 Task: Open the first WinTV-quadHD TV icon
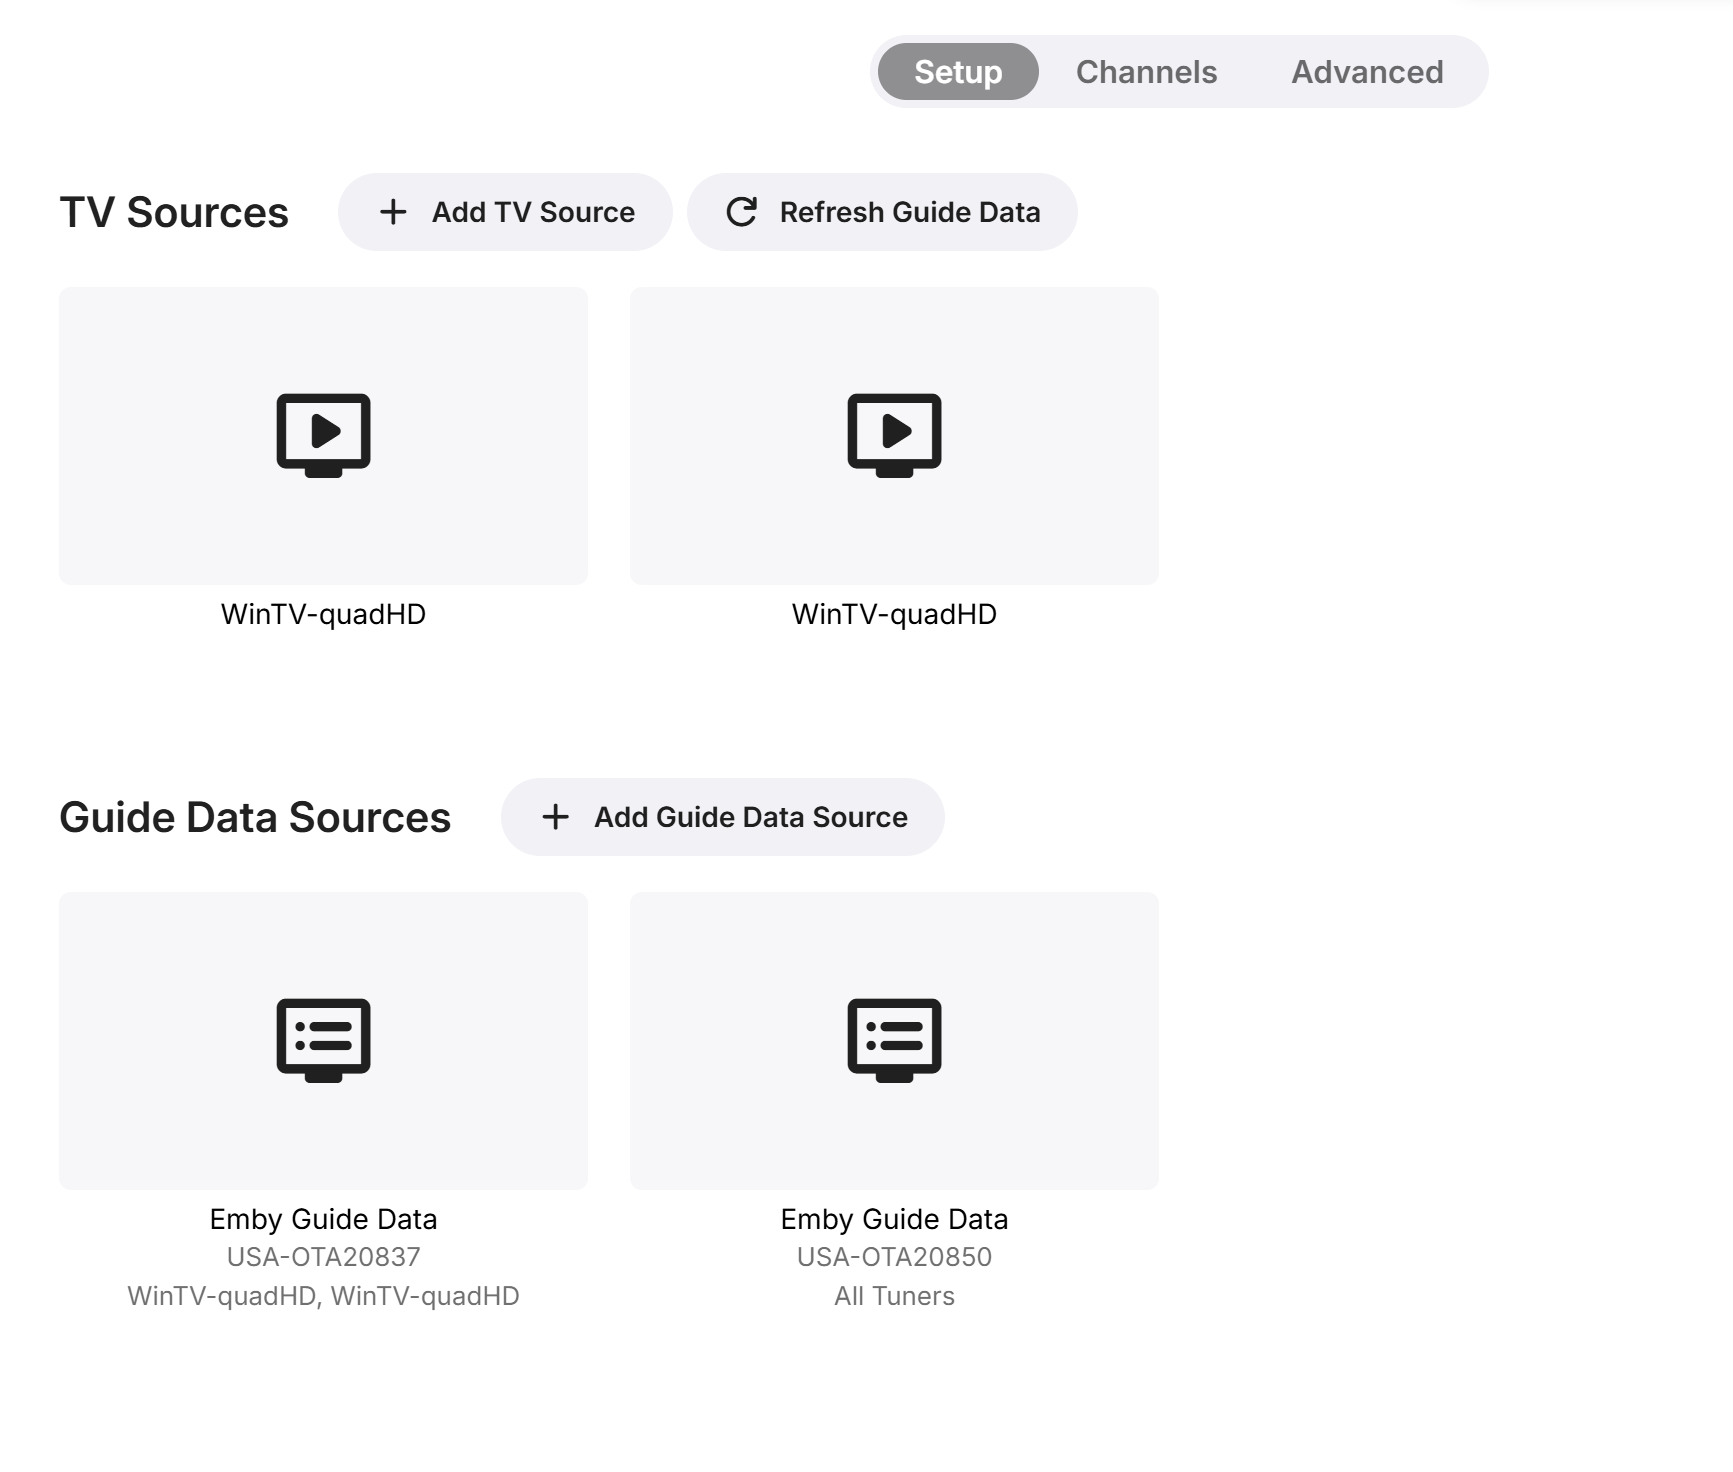click(x=323, y=435)
